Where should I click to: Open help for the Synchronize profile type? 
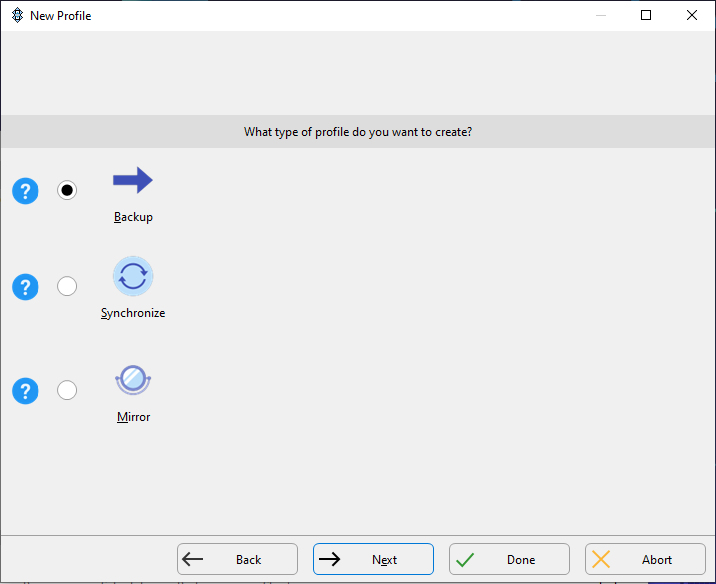[25, 287]
